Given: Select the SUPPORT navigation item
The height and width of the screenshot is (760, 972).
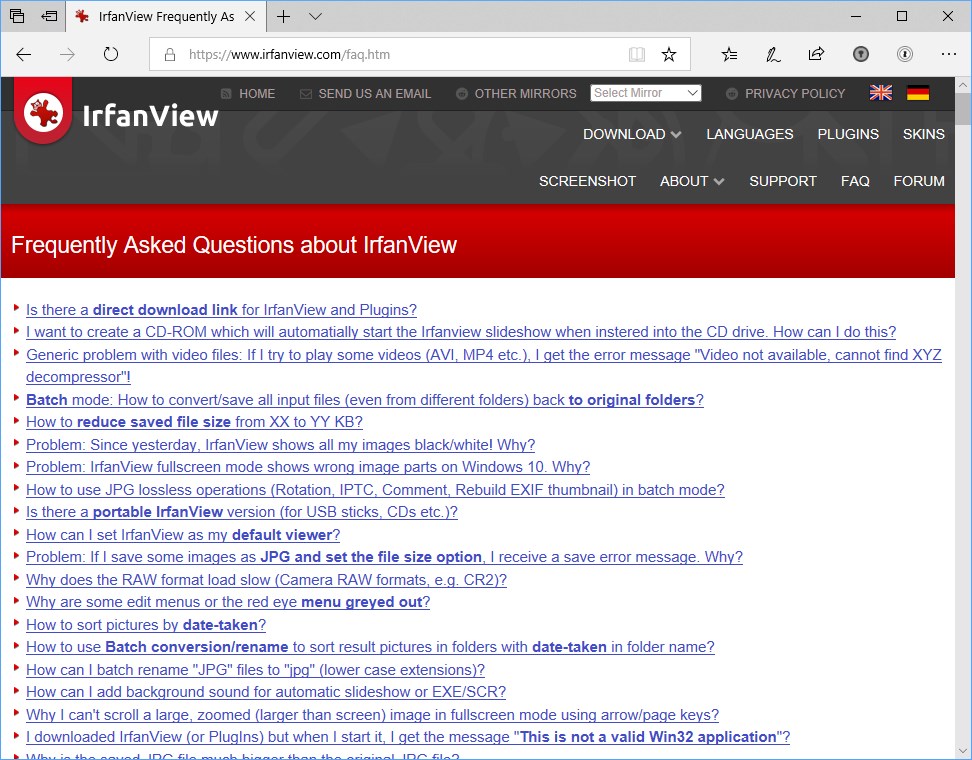Looking at the screenshot, I should 783,182.
